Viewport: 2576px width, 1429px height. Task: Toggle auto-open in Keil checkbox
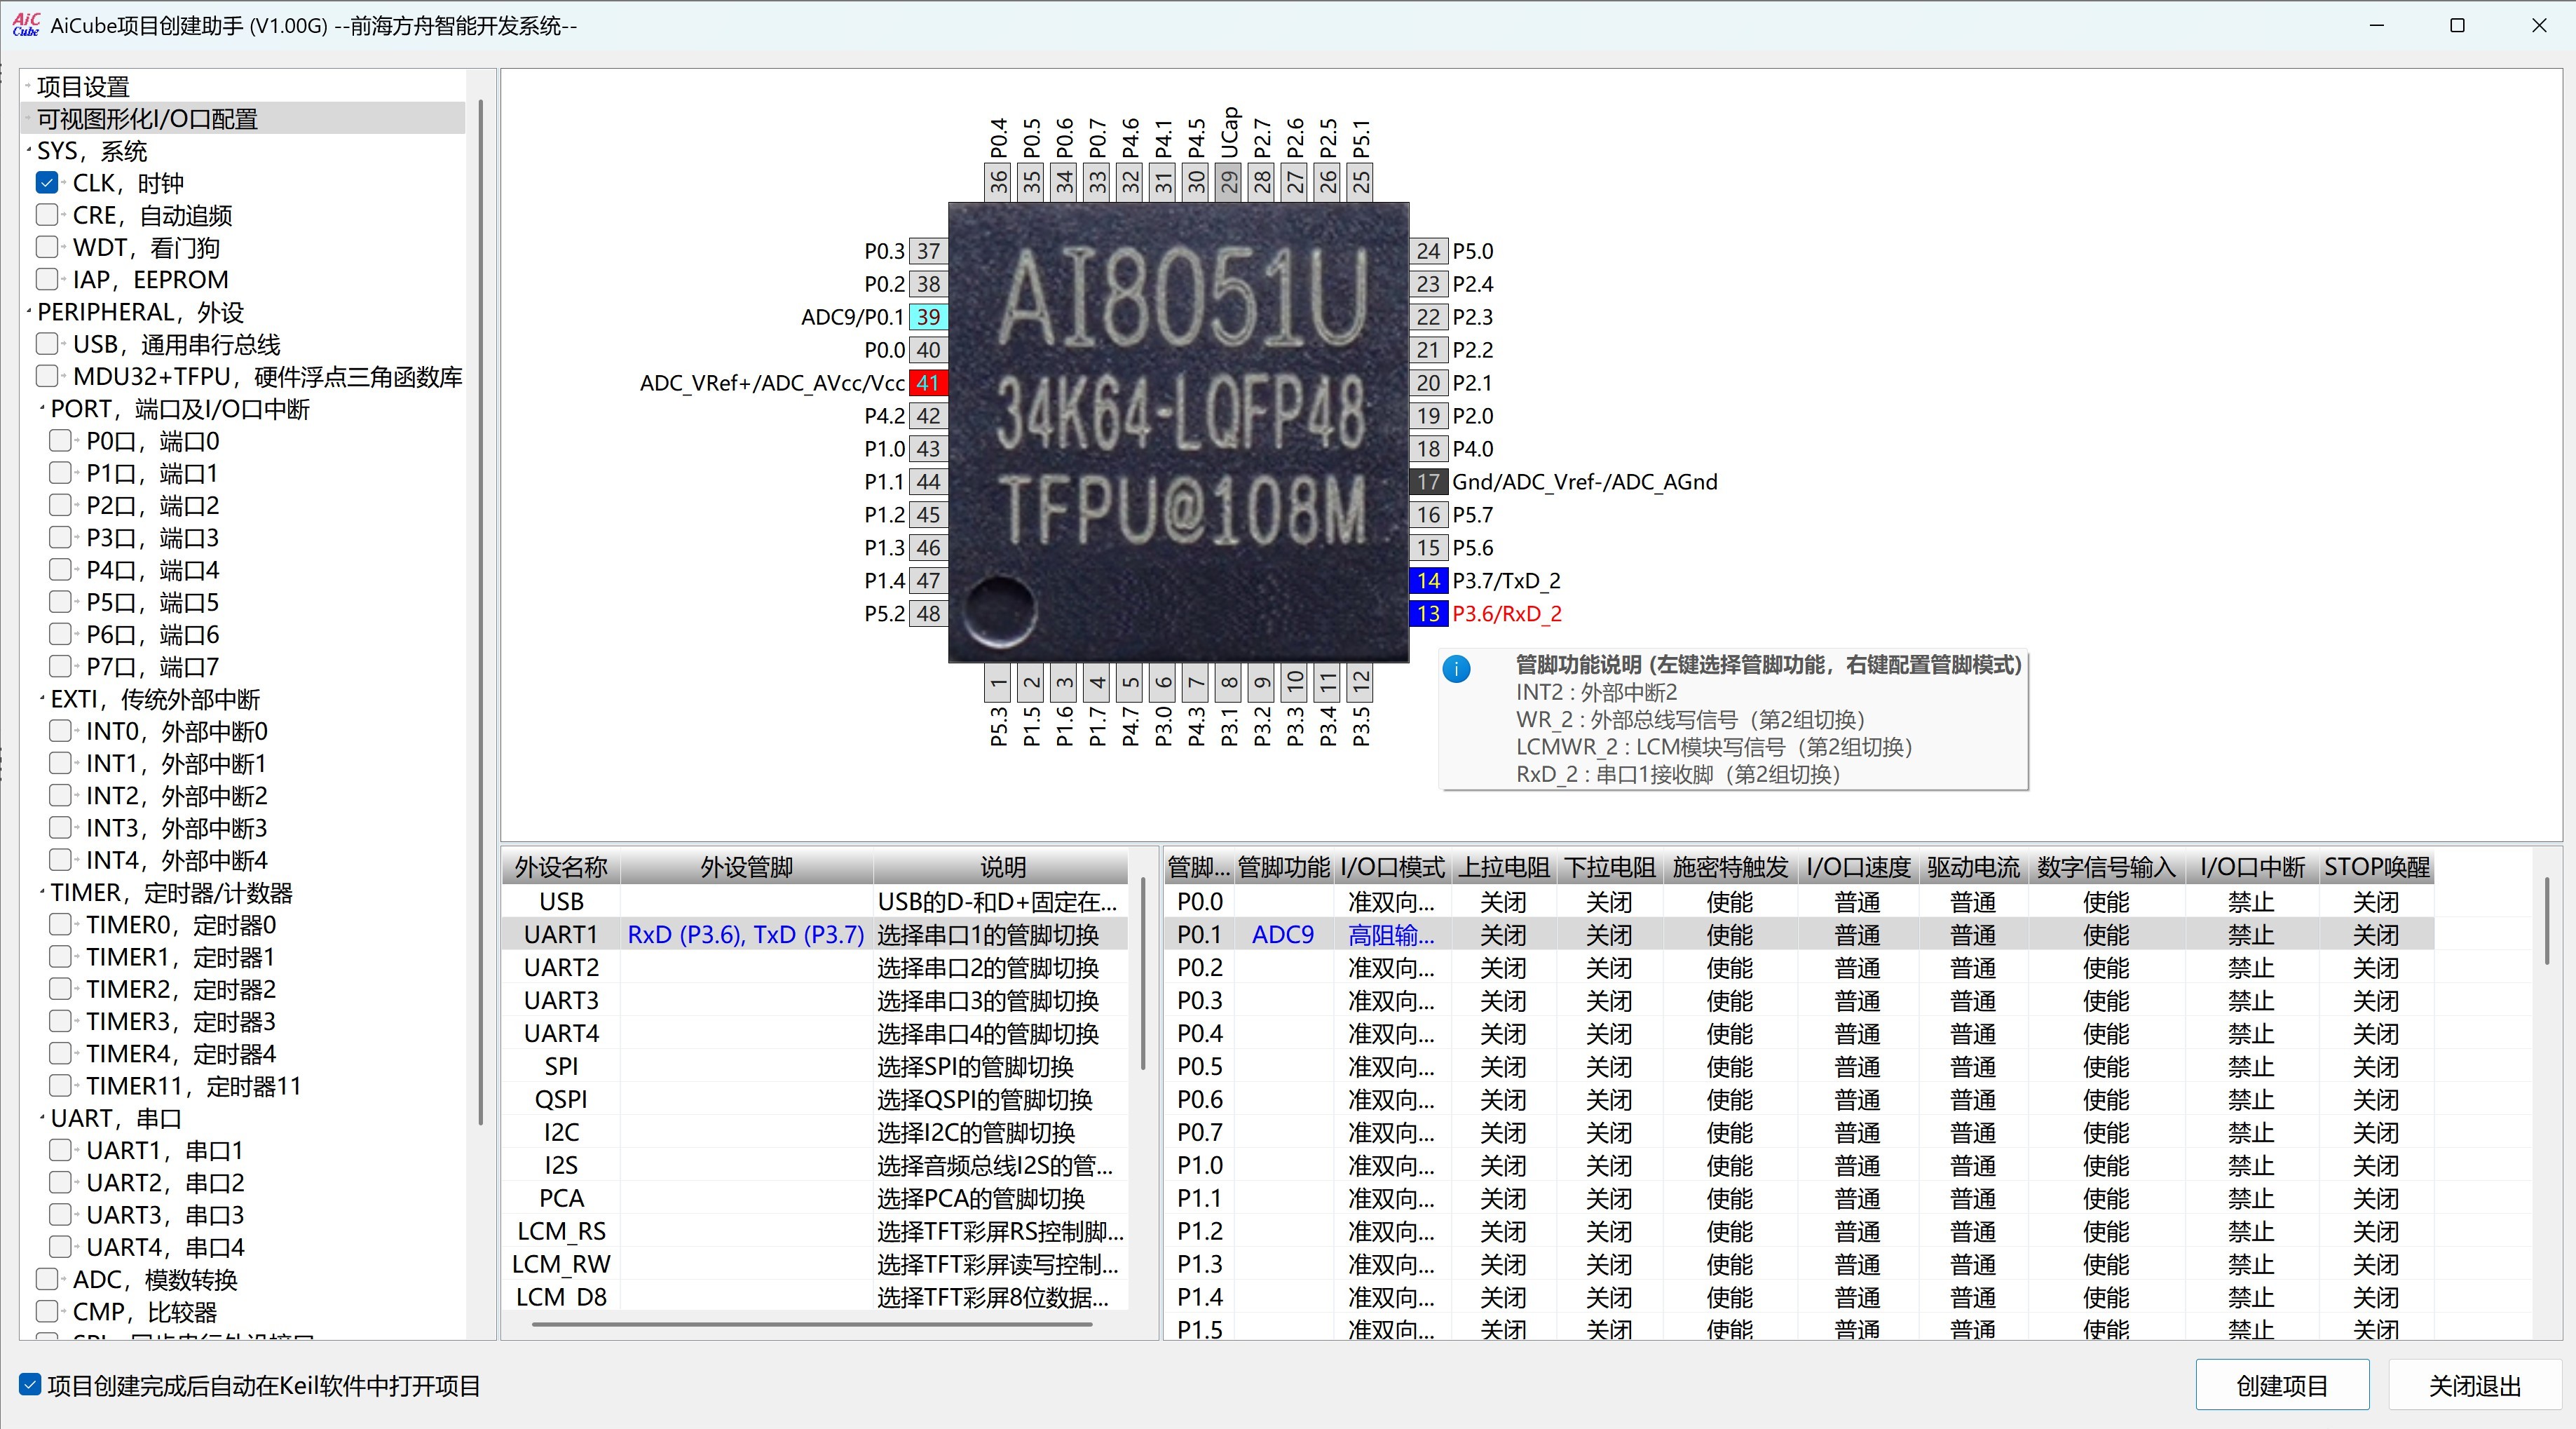tap(30, 1385)
